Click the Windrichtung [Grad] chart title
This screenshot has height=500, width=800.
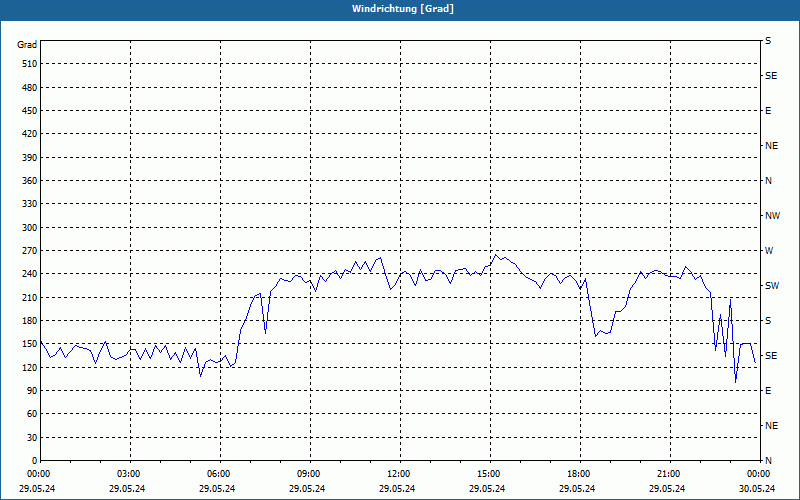coord(403,9)
